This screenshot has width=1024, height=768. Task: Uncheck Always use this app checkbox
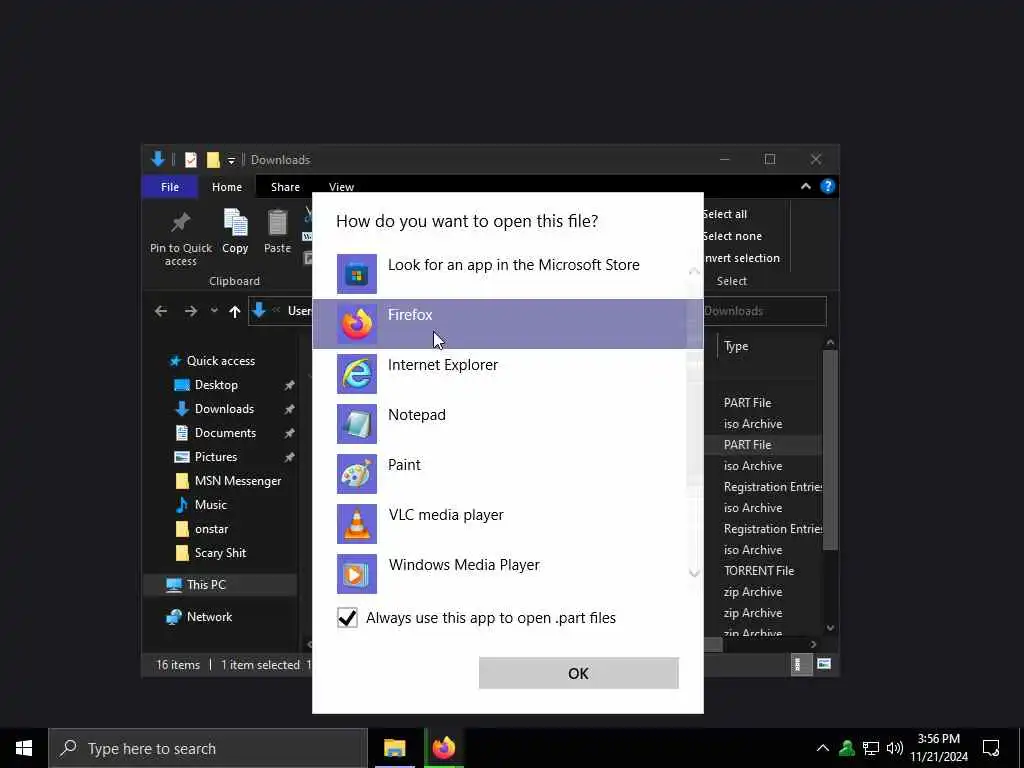point(347,618)
